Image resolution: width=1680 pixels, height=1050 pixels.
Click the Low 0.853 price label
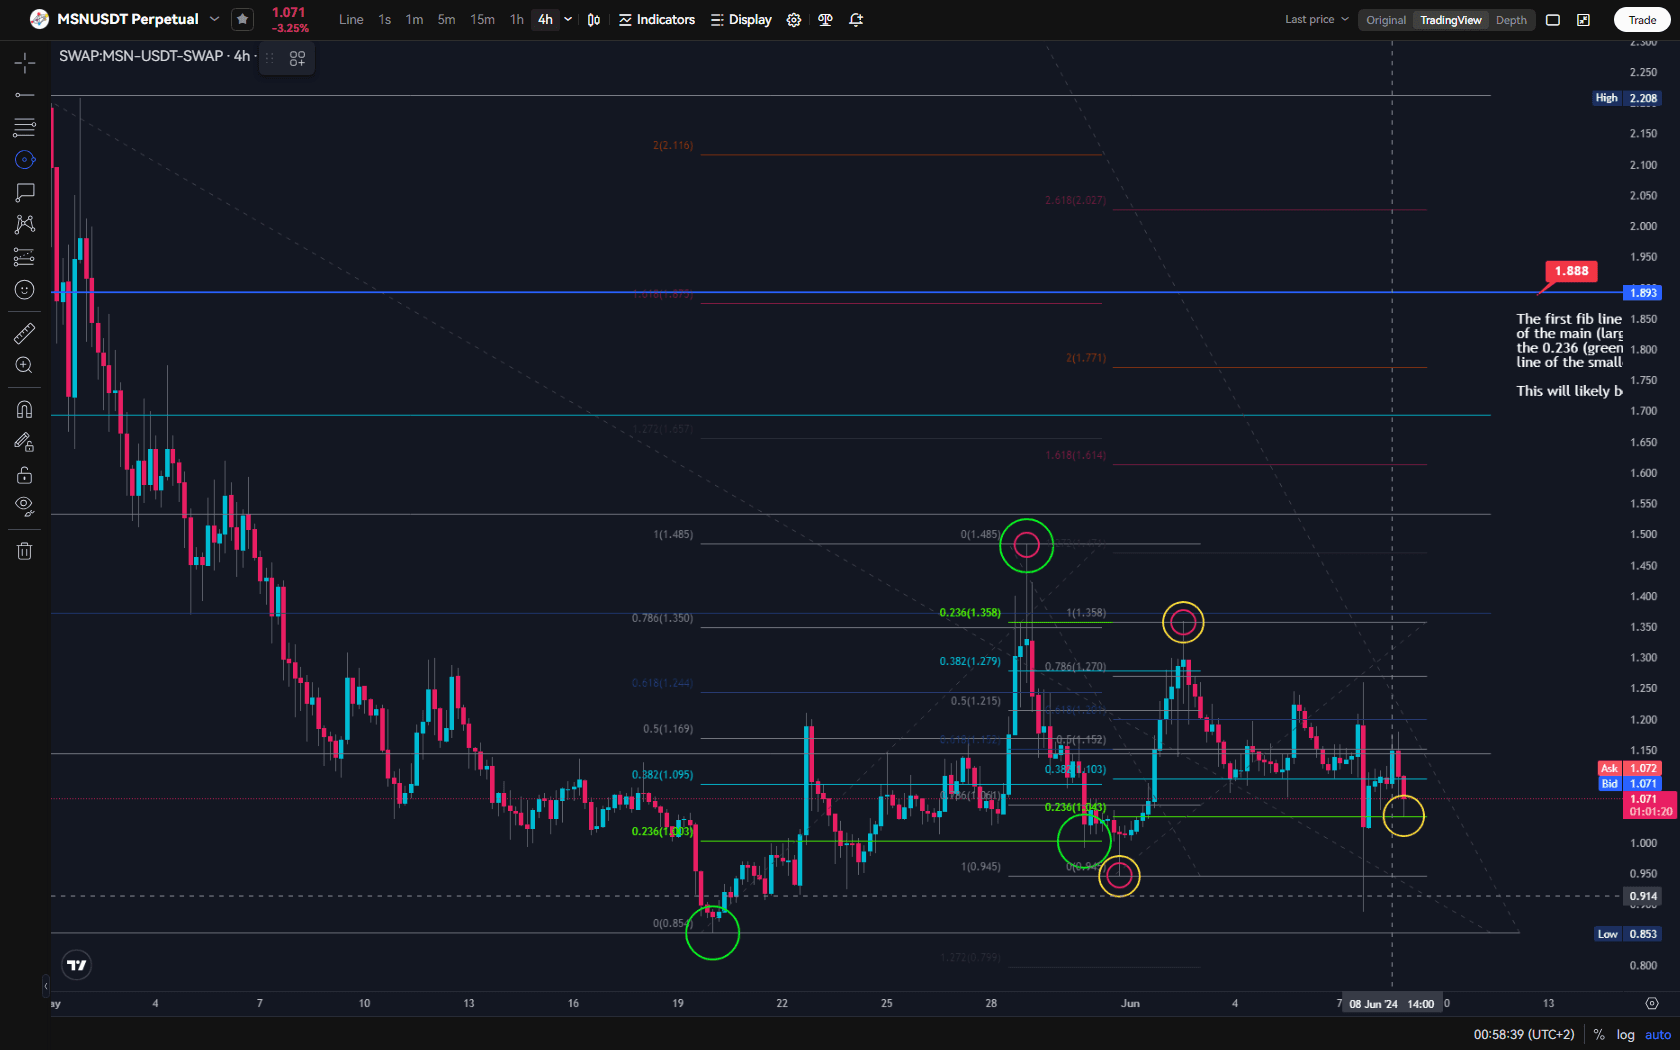pos(1627,934)
